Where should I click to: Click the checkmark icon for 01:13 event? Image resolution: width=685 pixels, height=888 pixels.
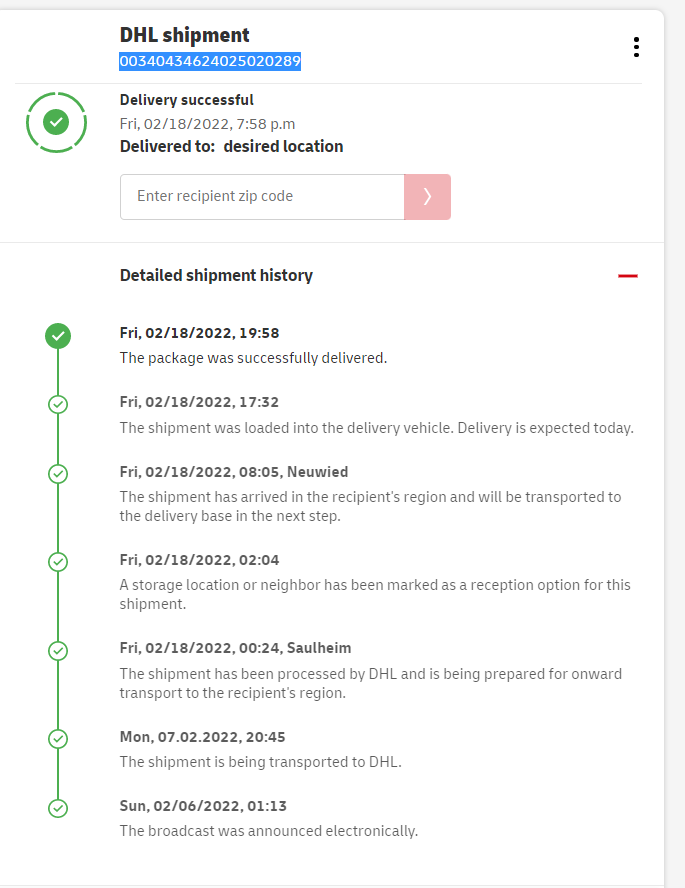[58, 807]
